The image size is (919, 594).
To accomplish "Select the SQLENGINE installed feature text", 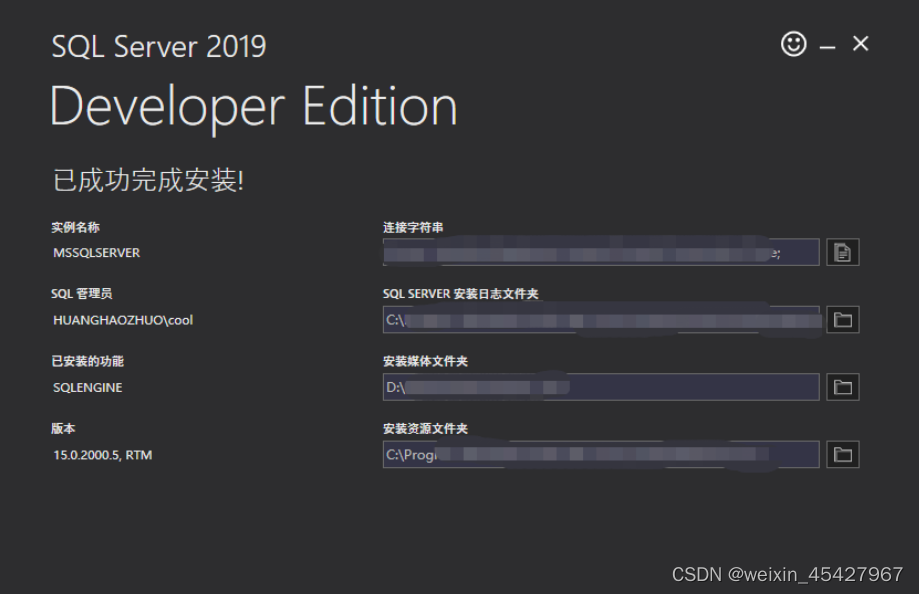I will [88, 388].
